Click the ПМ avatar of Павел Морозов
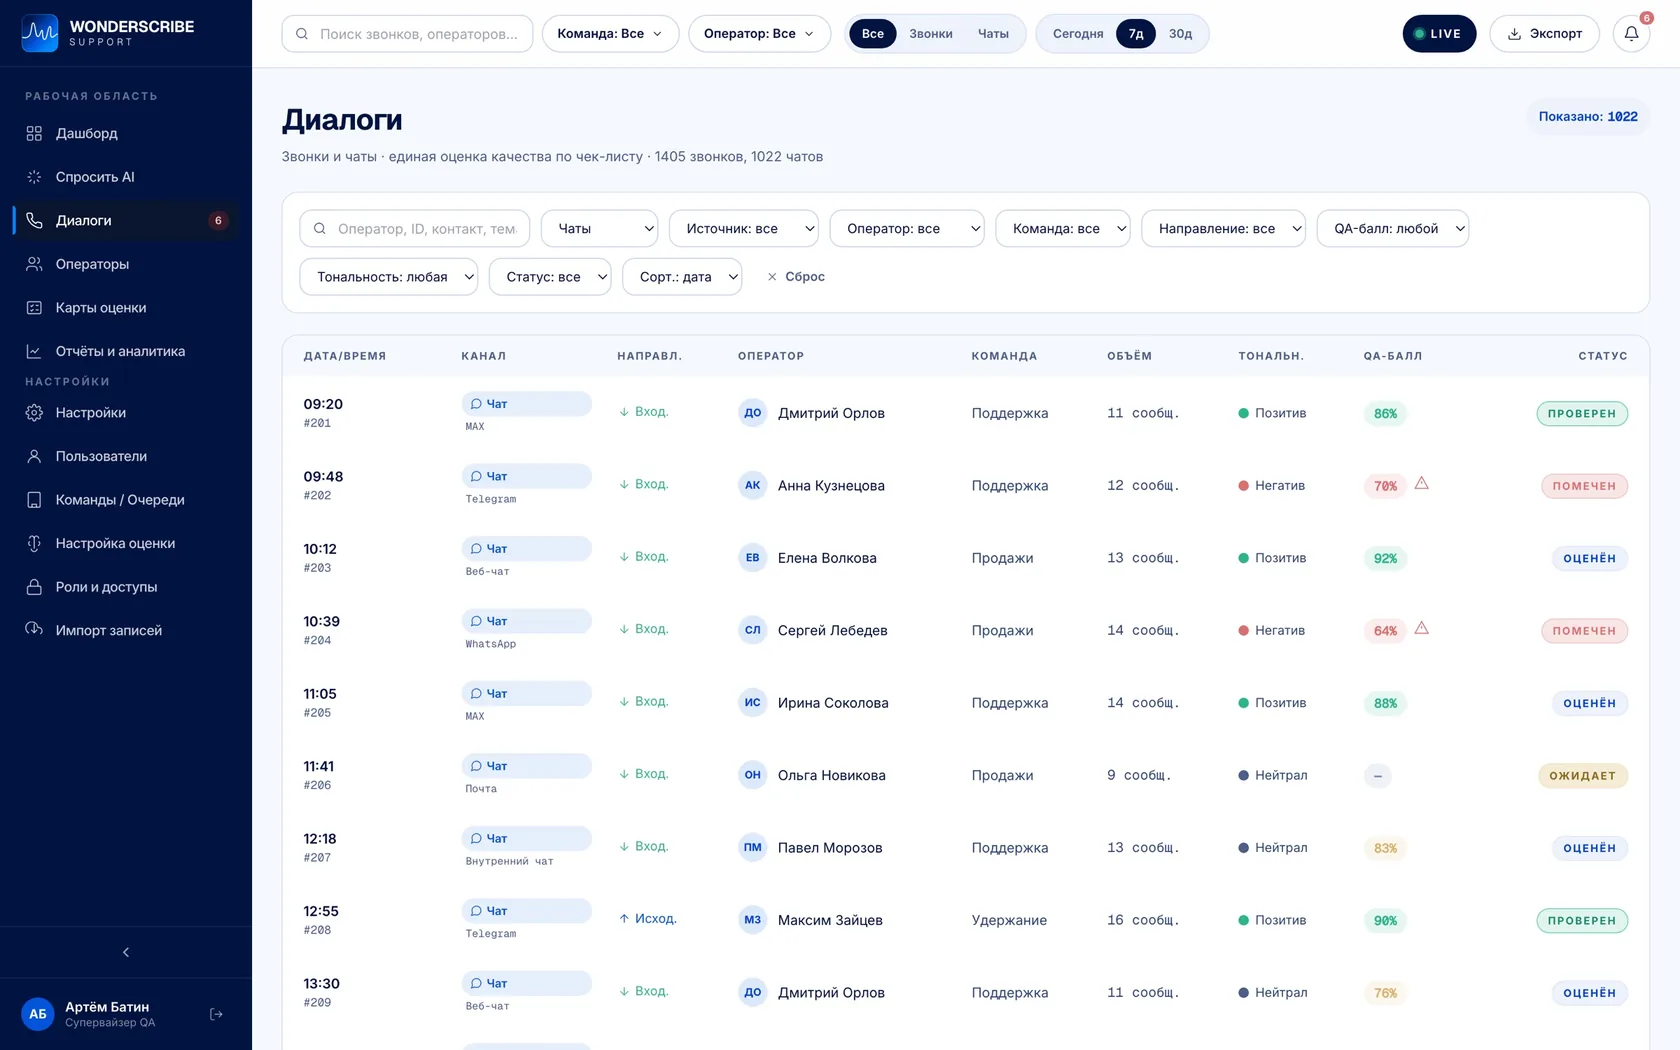This screenshot has height=1050, width=1680. (752, 848)
